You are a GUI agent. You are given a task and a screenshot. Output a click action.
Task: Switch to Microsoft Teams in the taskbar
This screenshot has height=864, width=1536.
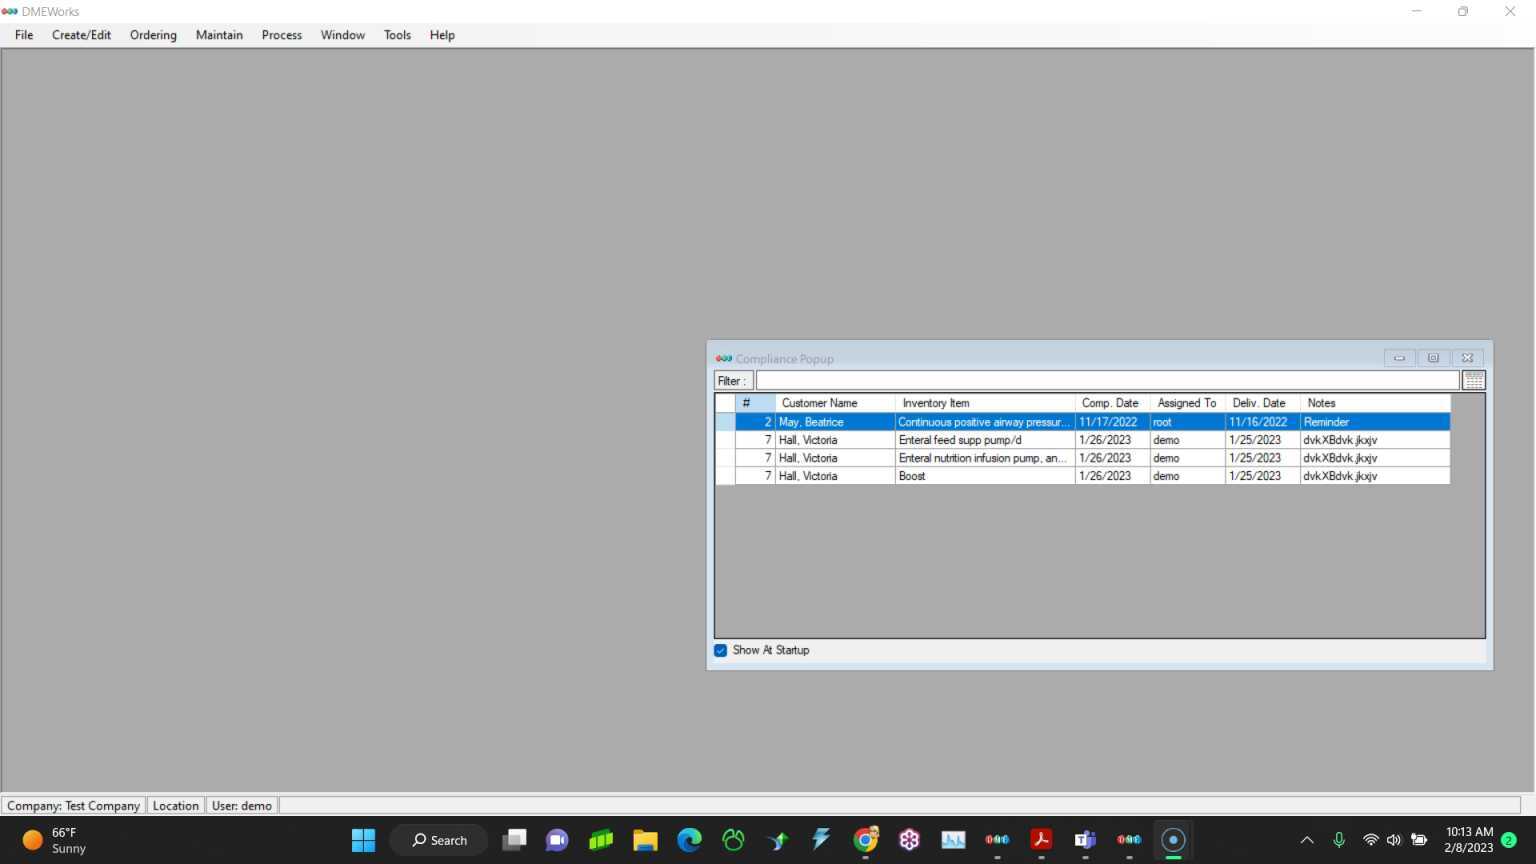click(1085, 840)
